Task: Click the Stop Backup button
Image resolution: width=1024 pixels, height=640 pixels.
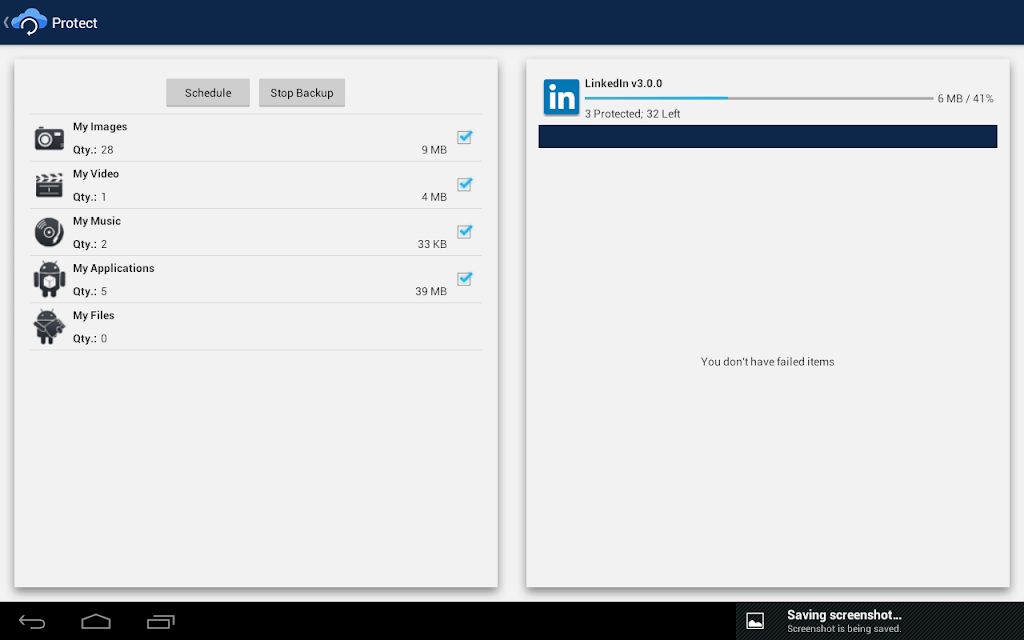Action: click(x=302, y=93)
